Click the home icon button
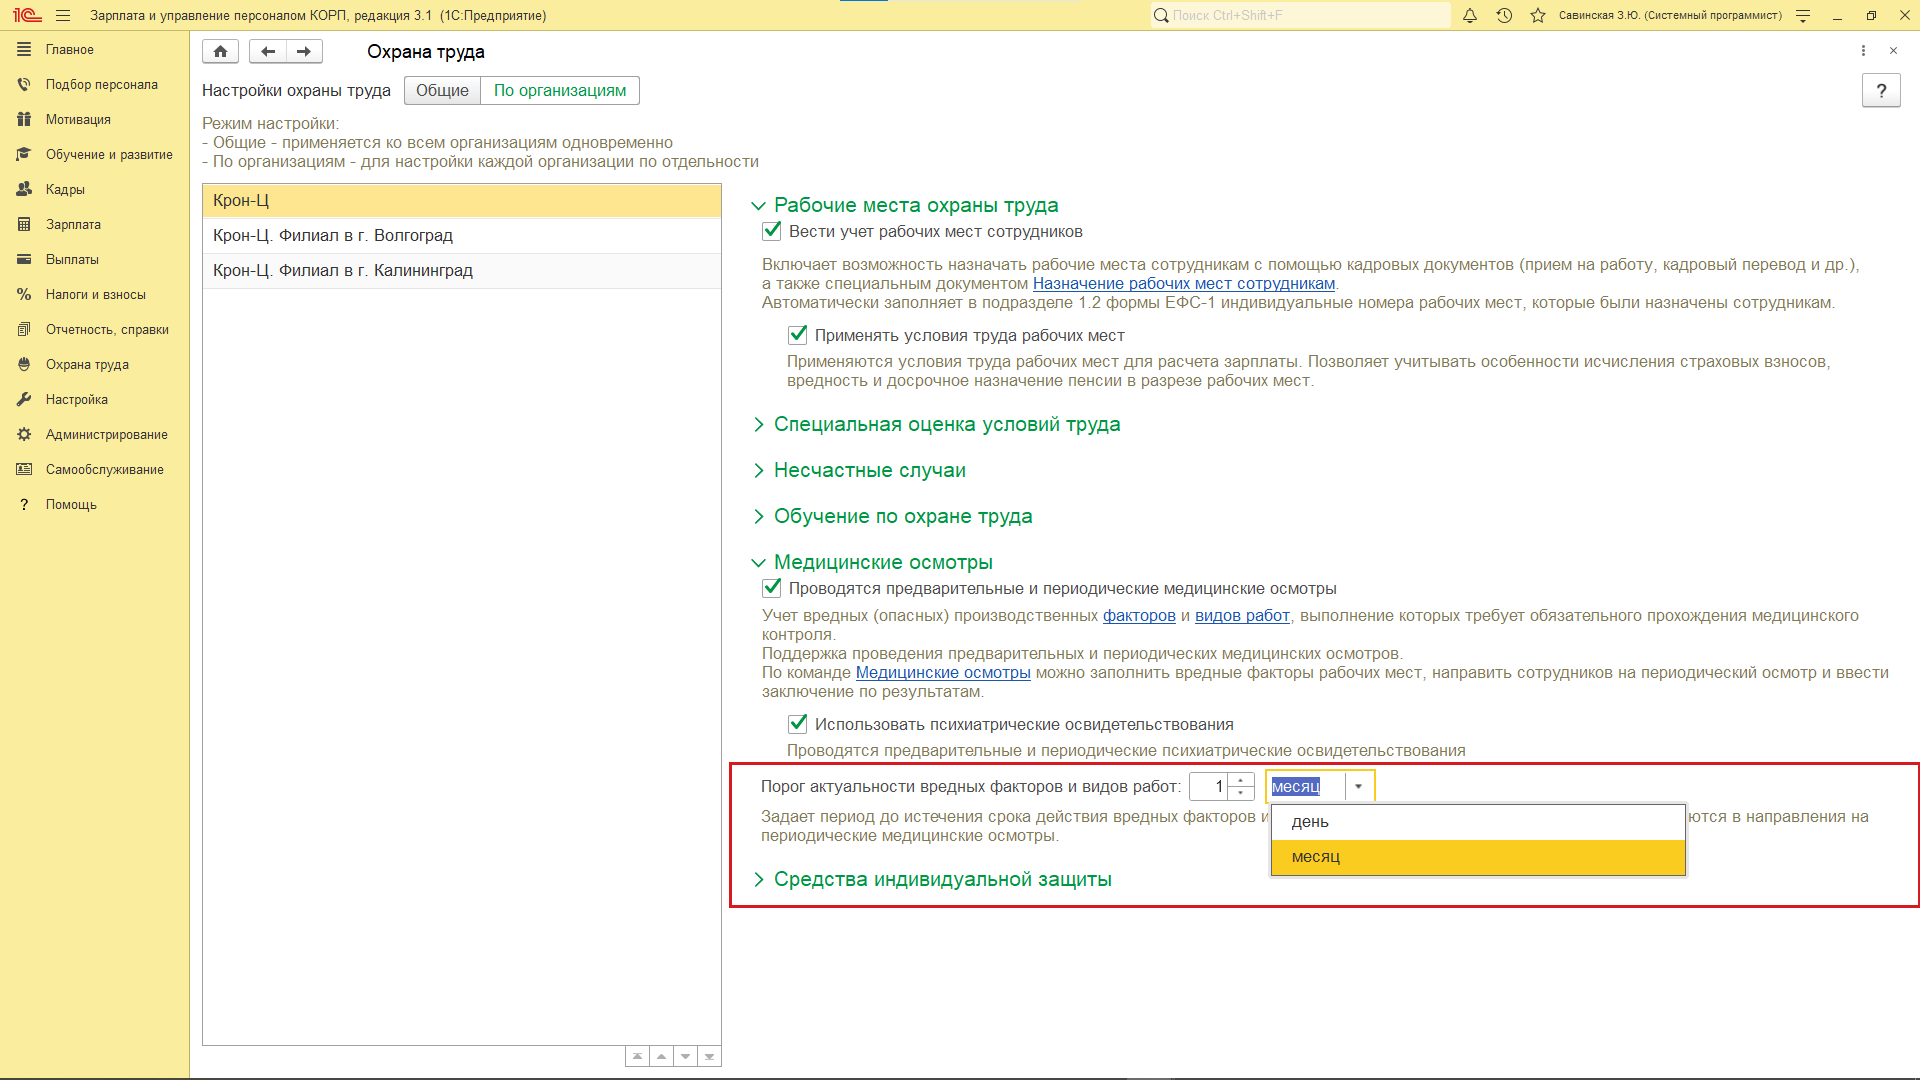Screen dimensions: 1920x1080 pos(220,51)
